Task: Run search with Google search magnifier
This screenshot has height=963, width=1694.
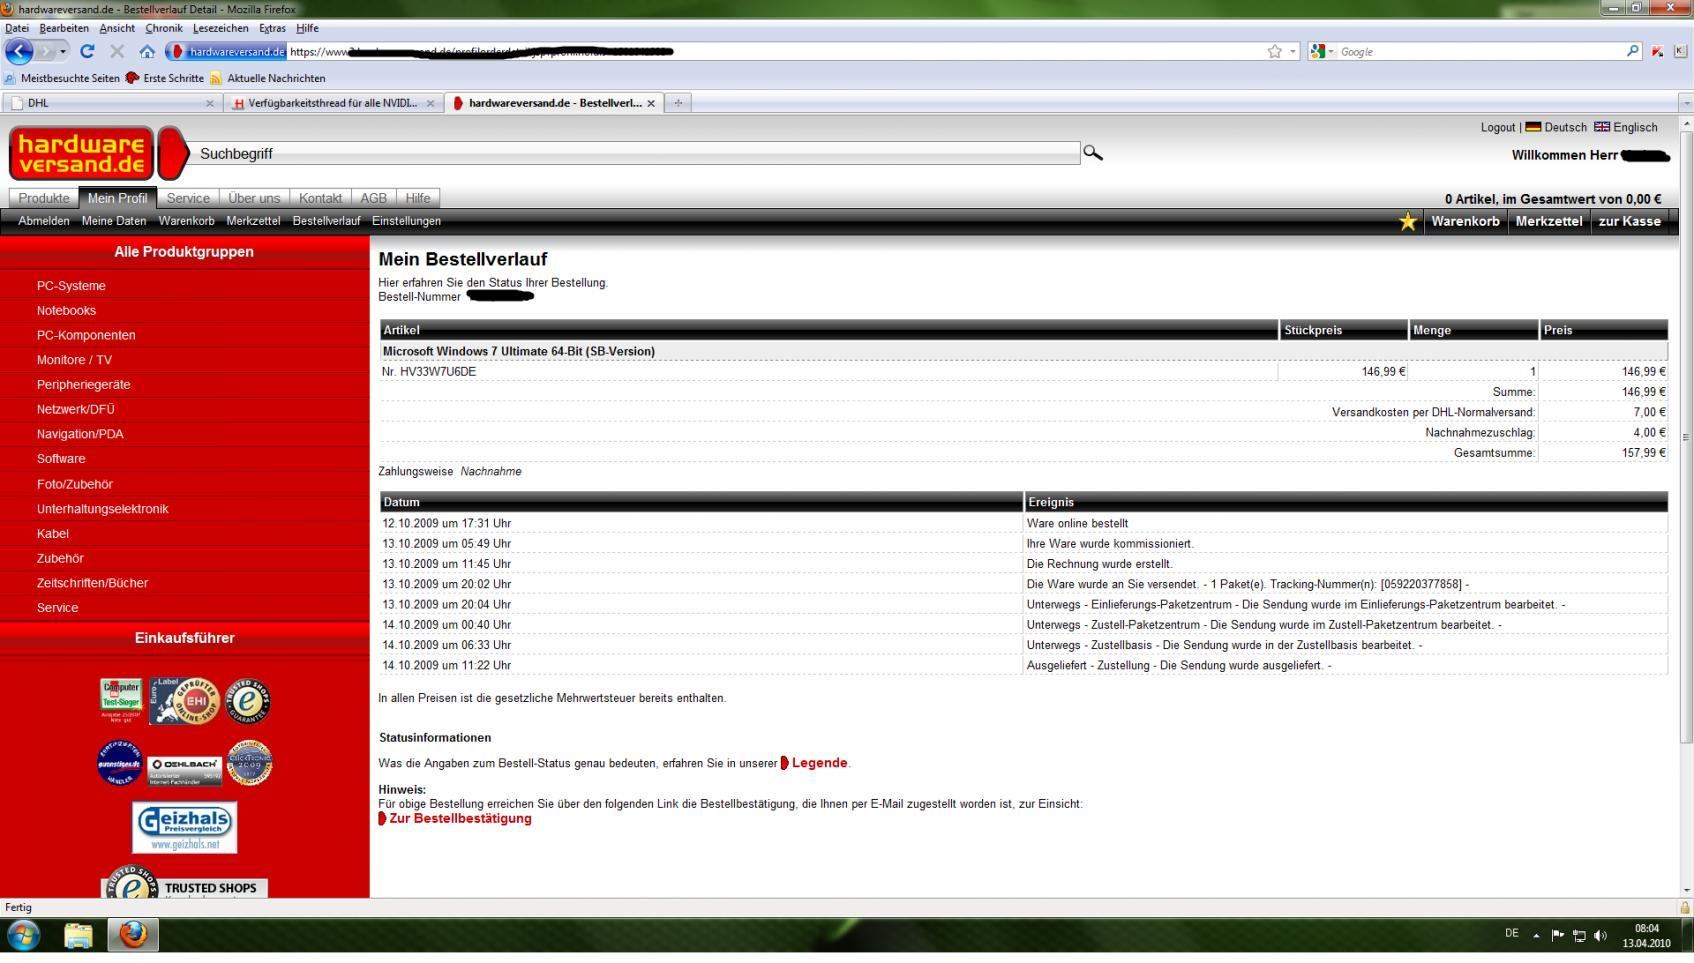Action: 1633,51
